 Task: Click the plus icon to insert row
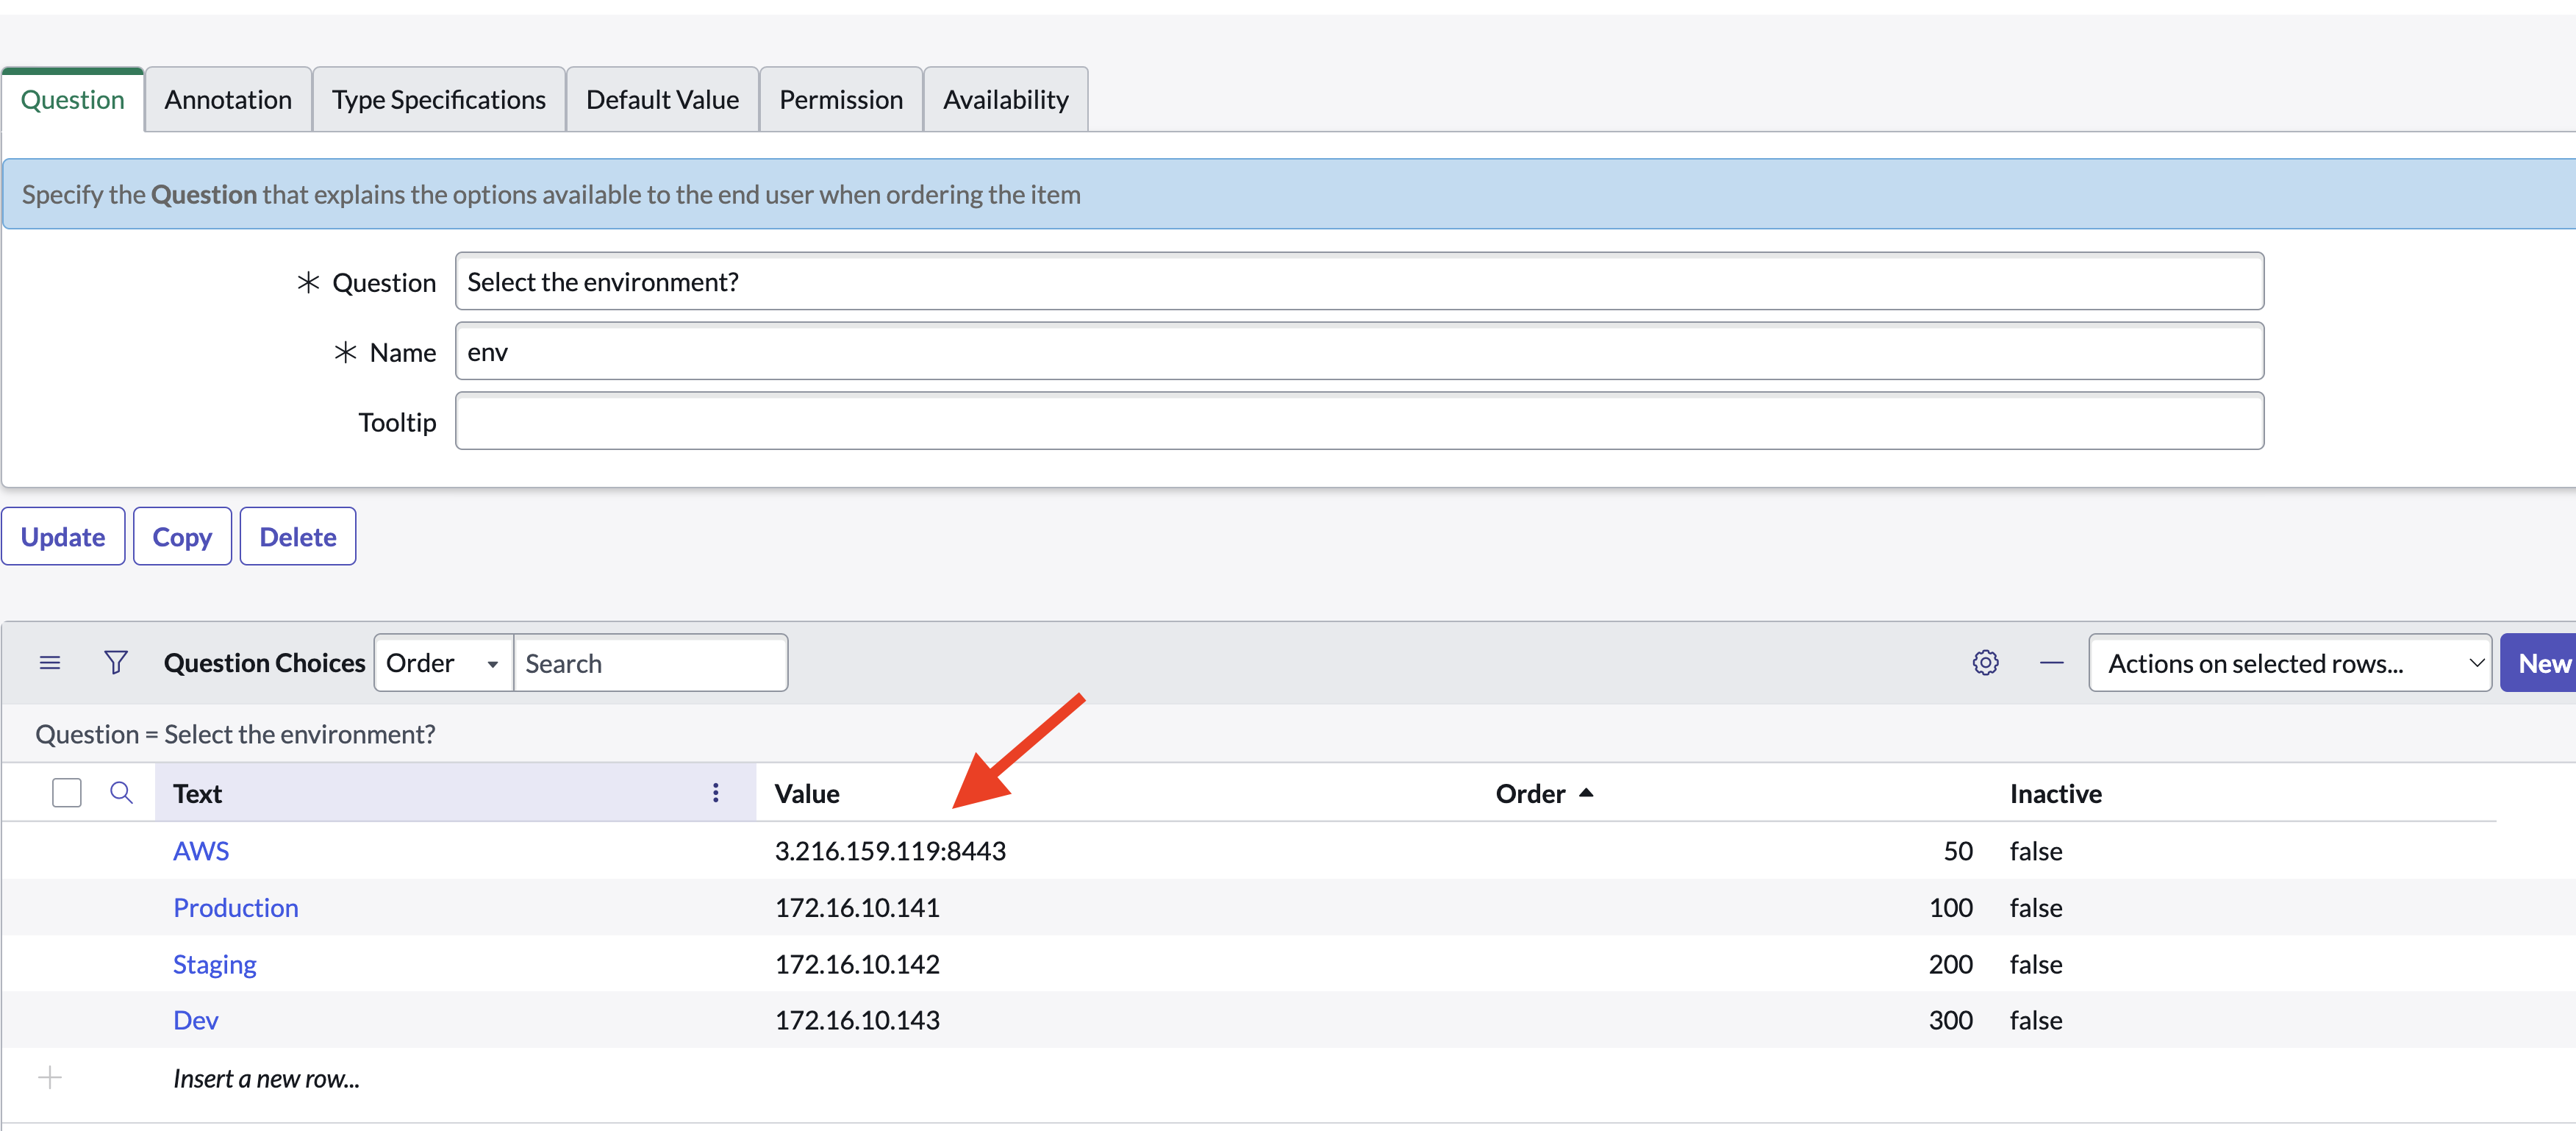point(50,1077)
